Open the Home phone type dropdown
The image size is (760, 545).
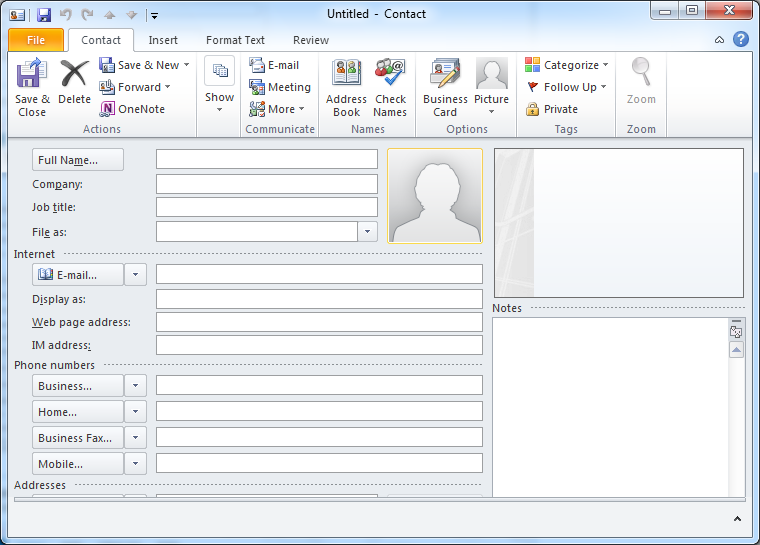coord(135,412)
